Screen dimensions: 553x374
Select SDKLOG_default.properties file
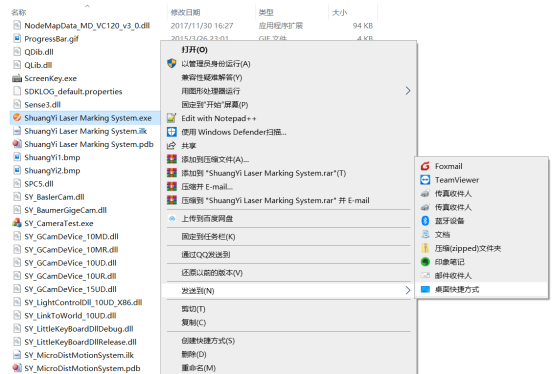[73, 91]
